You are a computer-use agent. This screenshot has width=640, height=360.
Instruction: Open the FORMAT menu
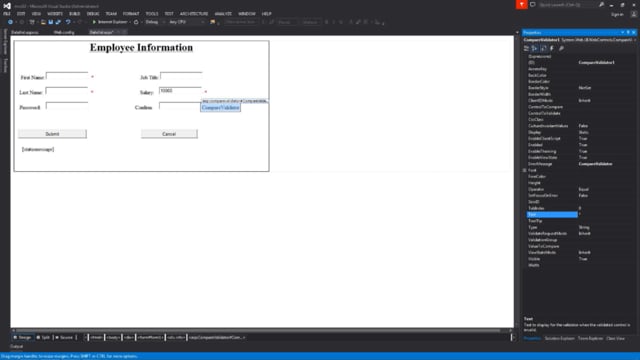click(x=131, y=14)
